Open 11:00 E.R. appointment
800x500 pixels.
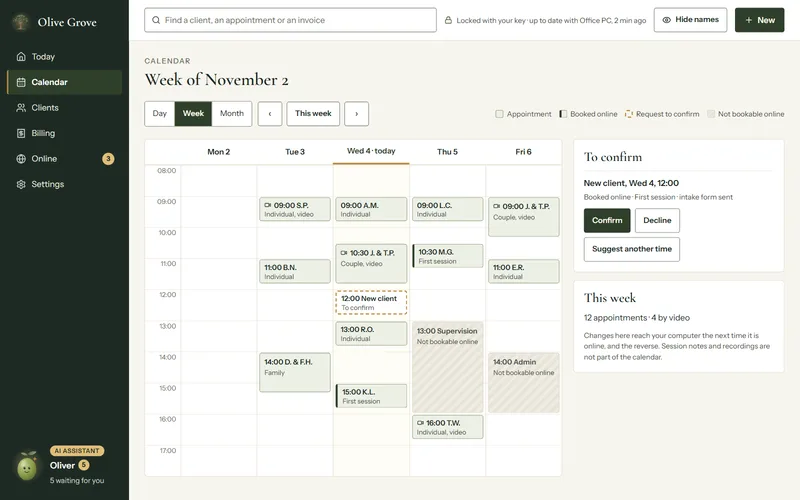pos(523,271)
